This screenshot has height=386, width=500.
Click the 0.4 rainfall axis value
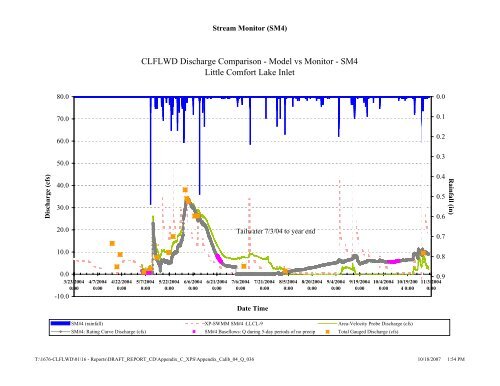pyautogui.click(x=440, y=176)
